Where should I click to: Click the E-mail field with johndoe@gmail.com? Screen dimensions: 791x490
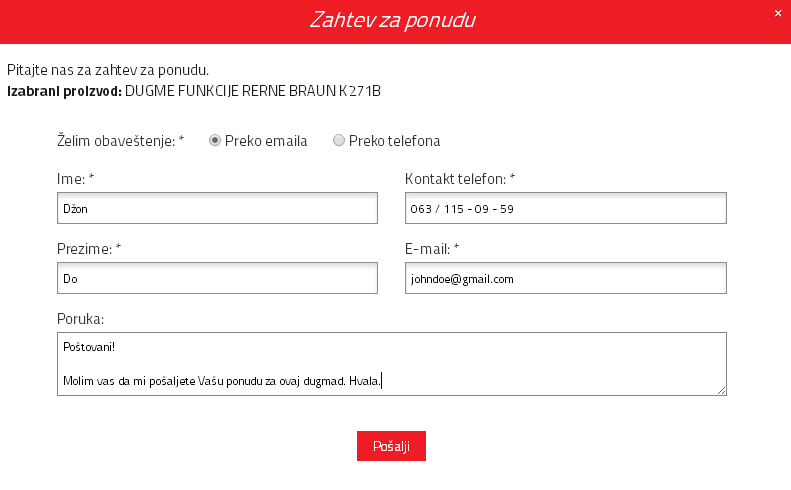(566, 278)
